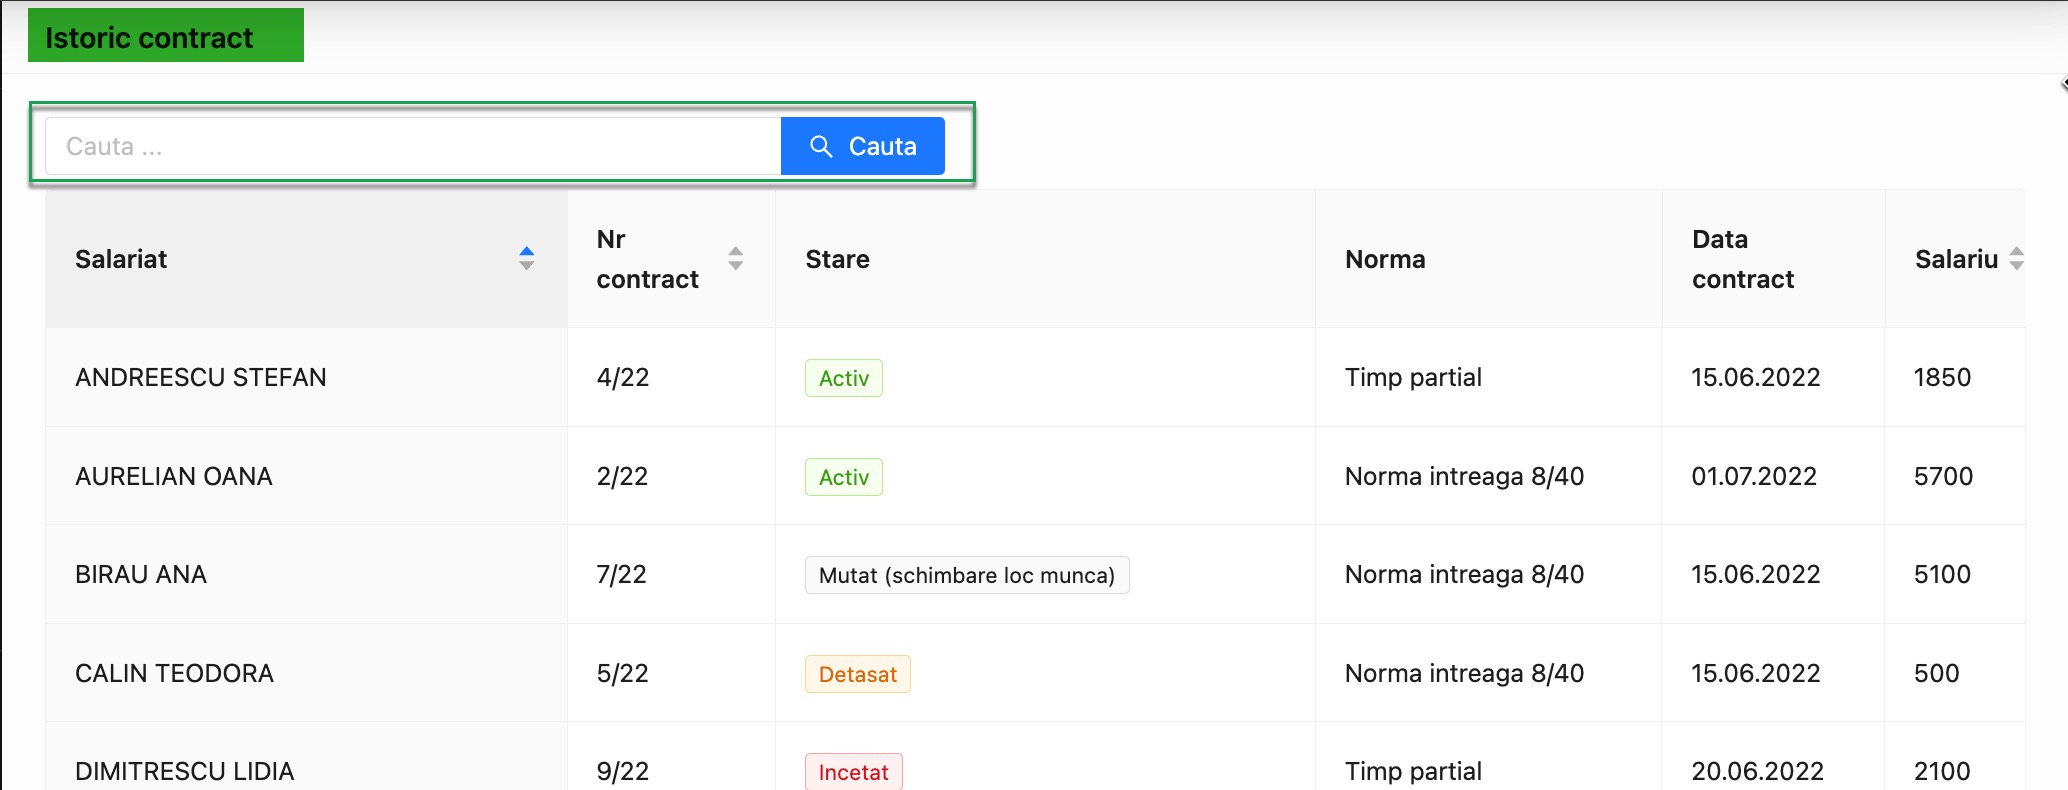Click contract number 4/22
This screenshot has width=2068, height=790.
(x=623, y=377)
